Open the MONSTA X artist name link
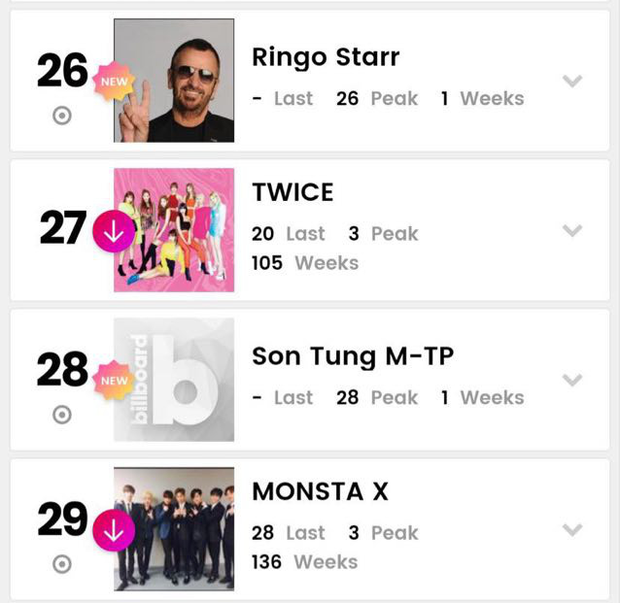 pos(320,492)
